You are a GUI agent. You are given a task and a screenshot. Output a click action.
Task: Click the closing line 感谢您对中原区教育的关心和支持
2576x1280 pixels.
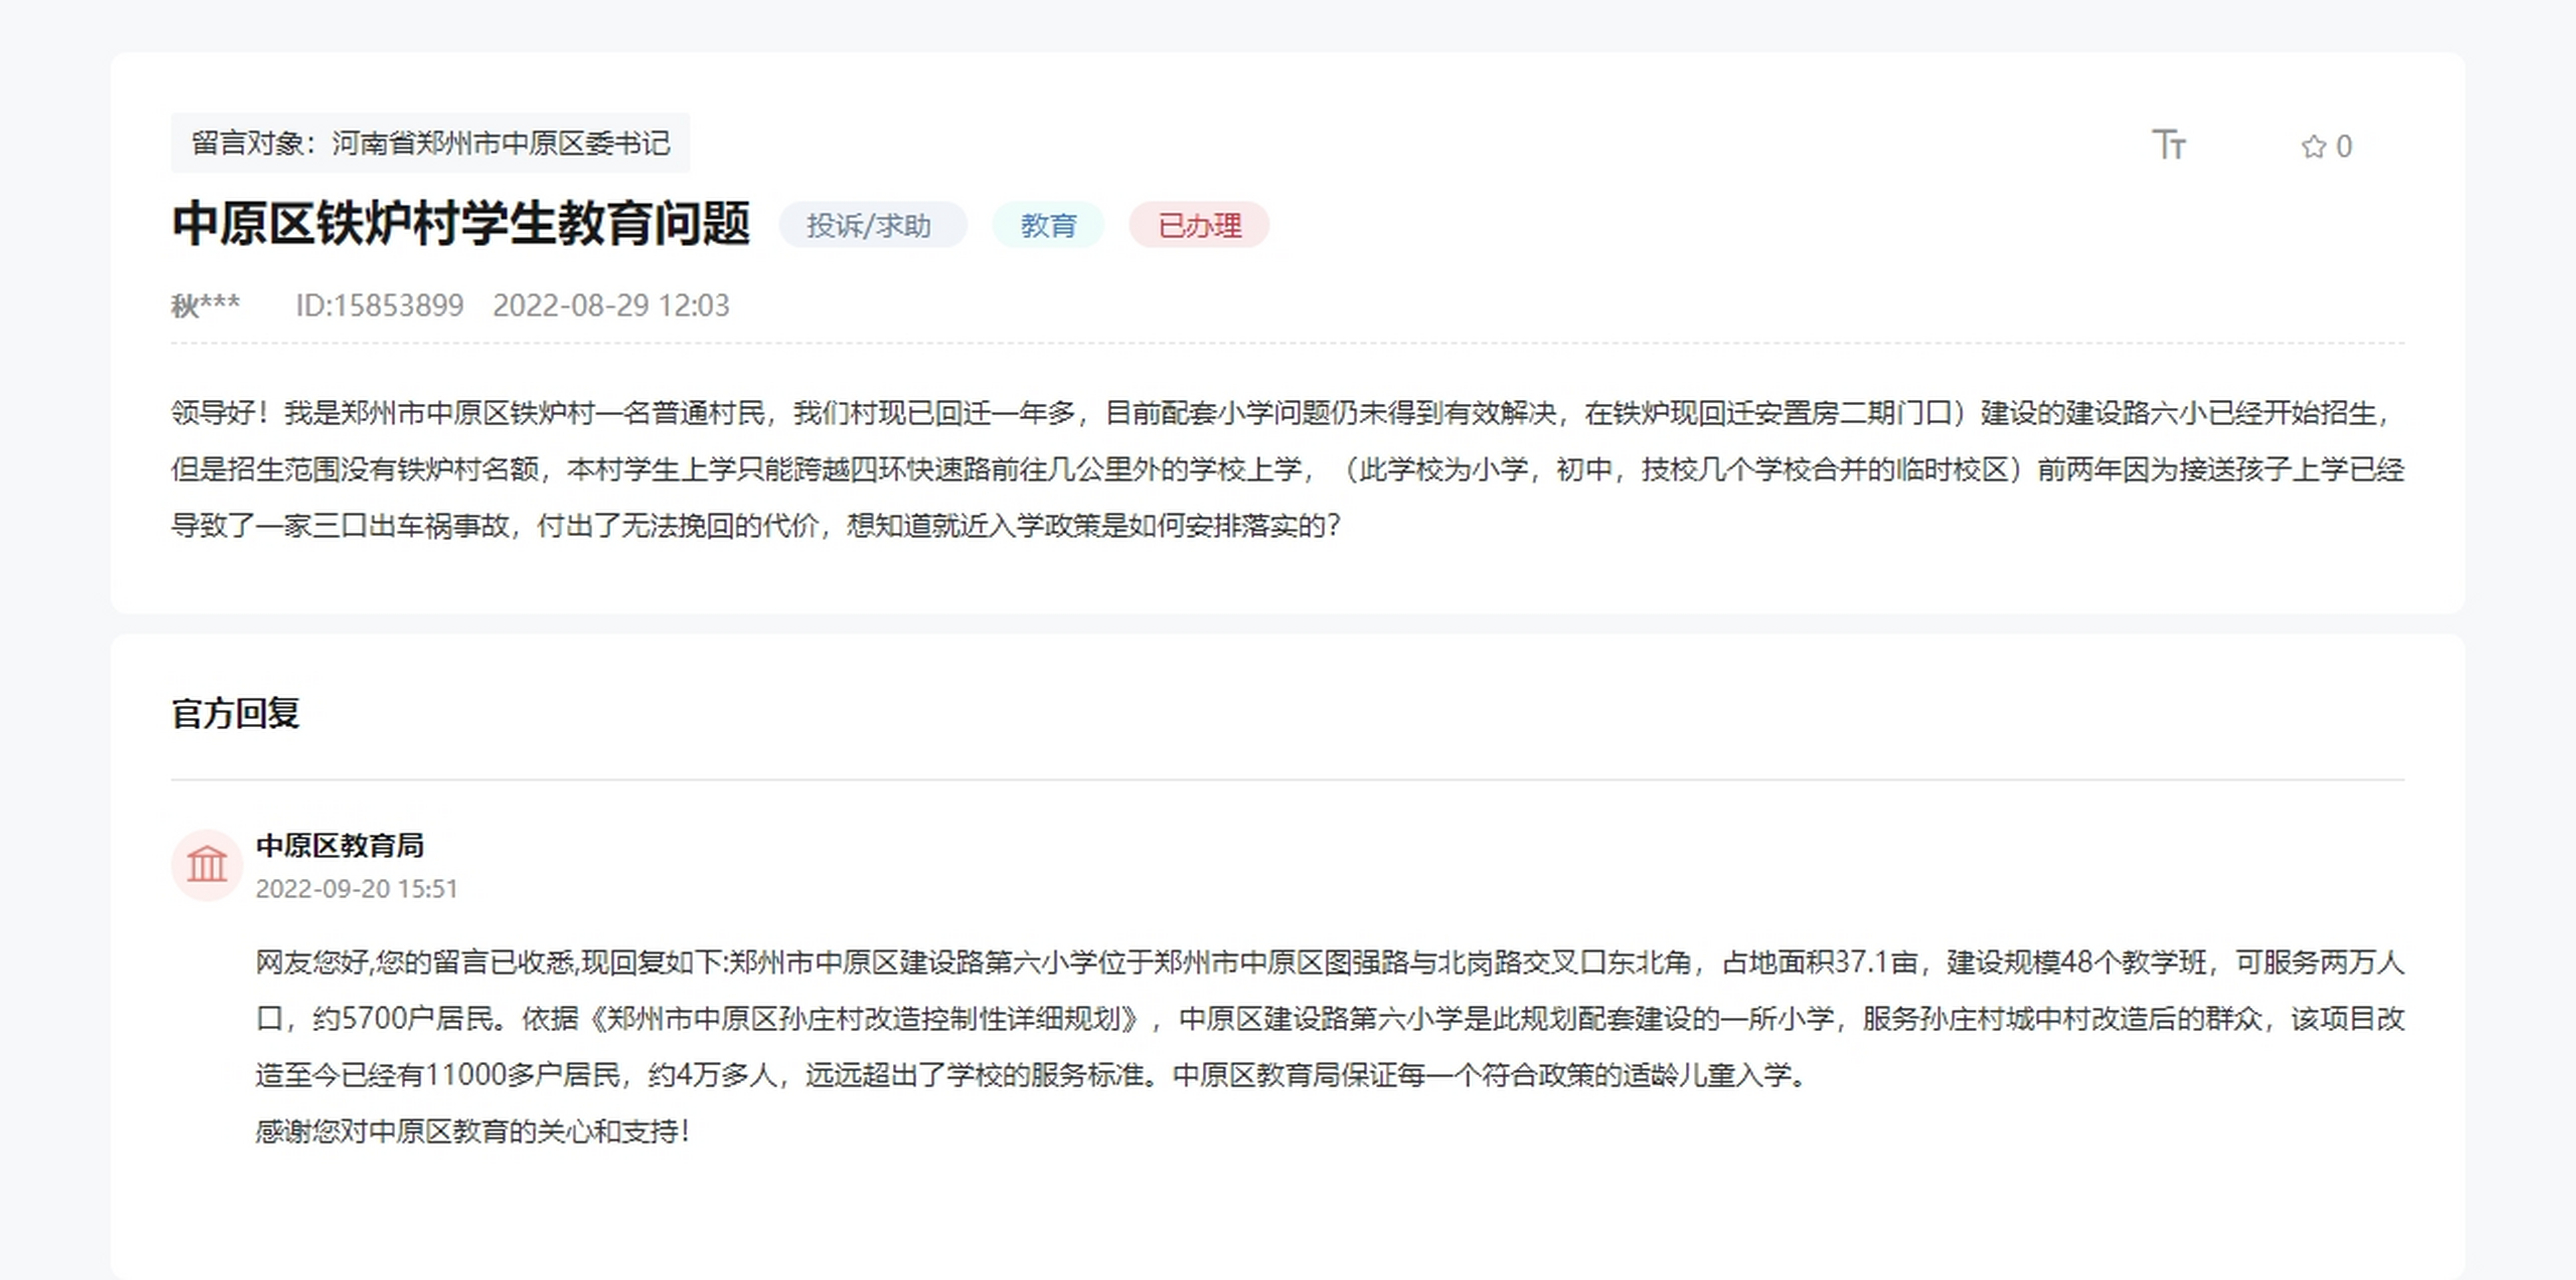pyautogui.click(x=472, y=1132)
